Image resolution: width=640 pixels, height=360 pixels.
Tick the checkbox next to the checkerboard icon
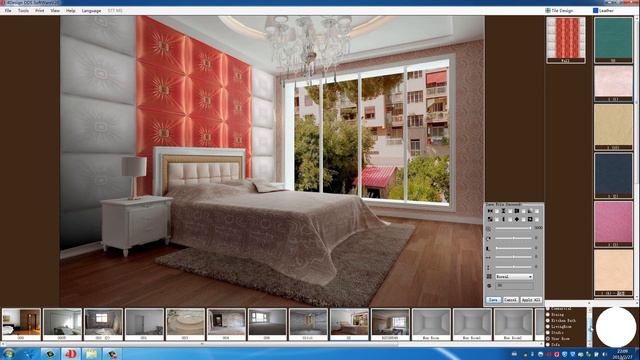click(497, 219)
